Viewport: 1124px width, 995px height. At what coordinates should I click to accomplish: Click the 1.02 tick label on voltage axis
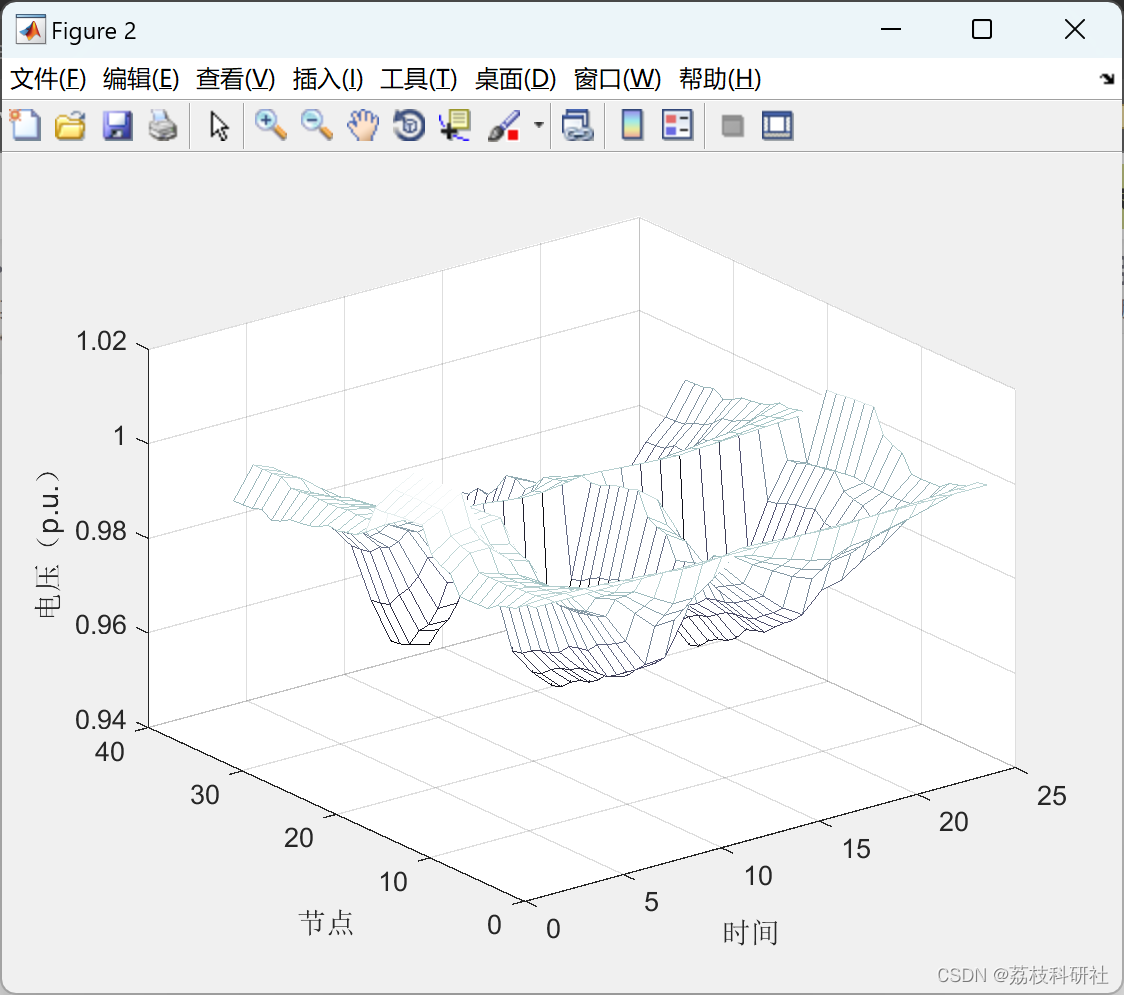[101, 341]
